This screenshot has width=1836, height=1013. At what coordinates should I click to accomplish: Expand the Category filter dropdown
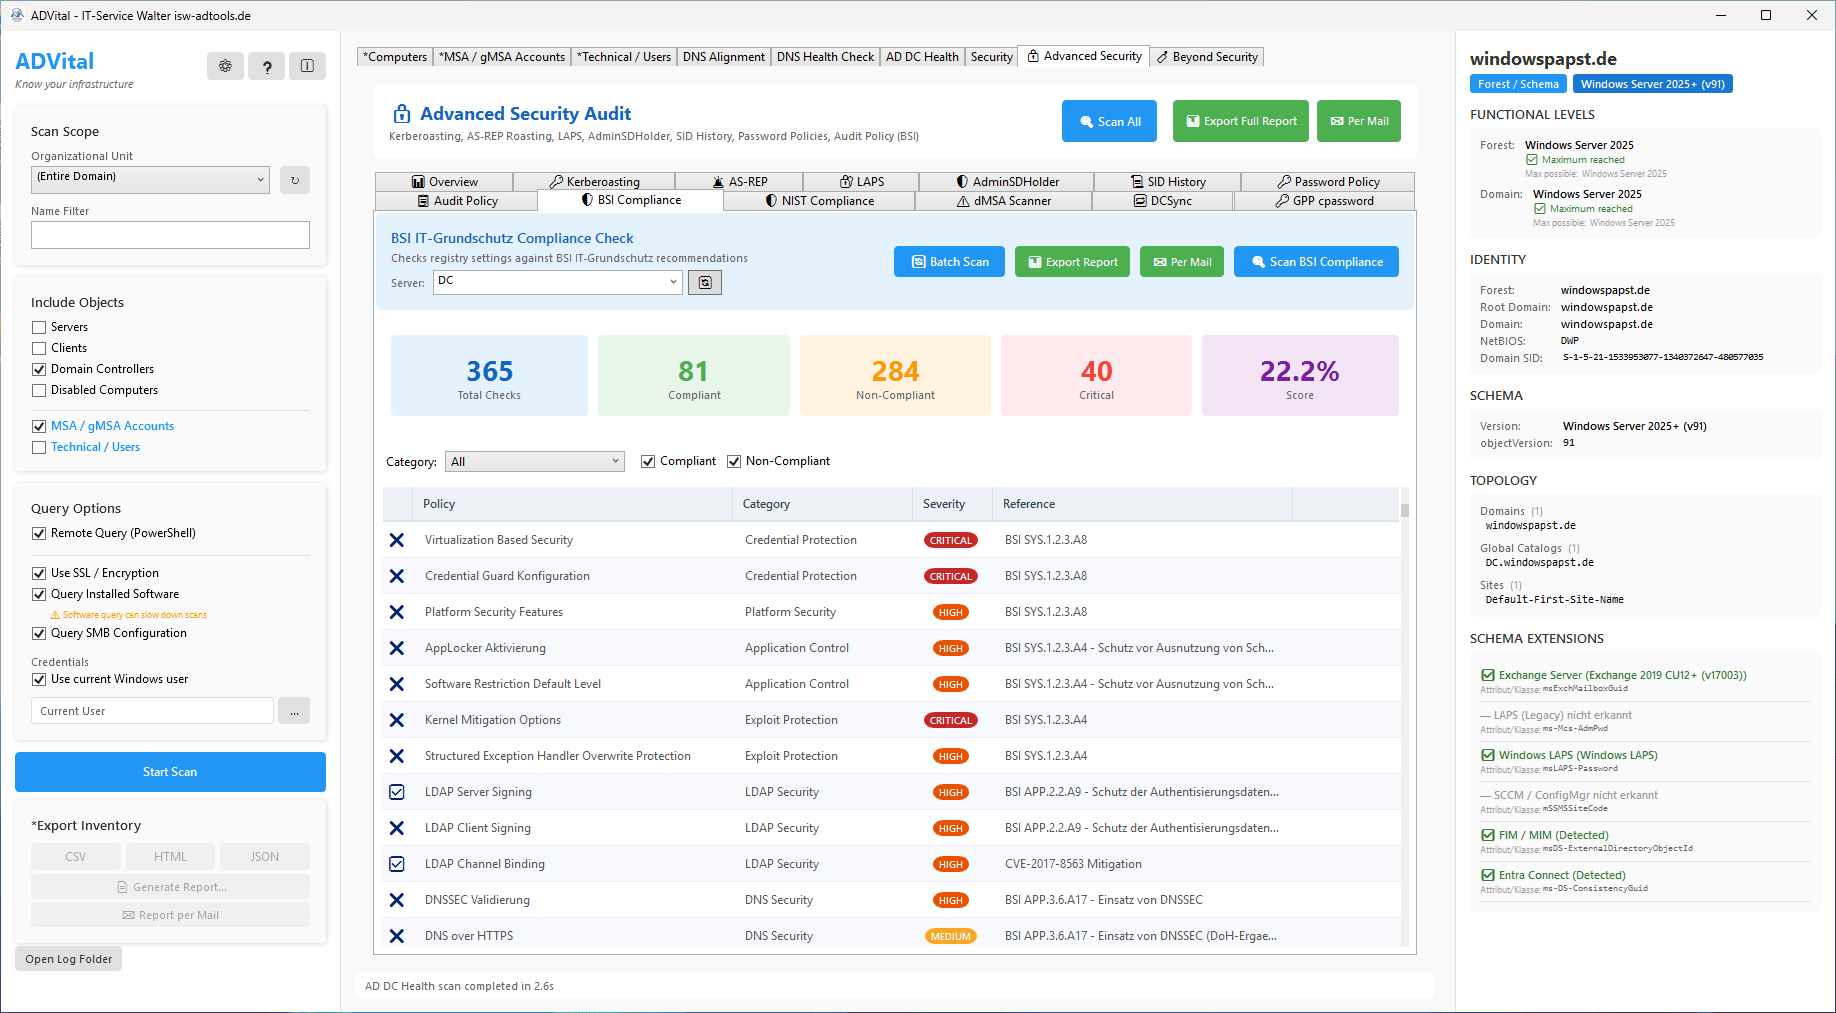tap(535, 462)
